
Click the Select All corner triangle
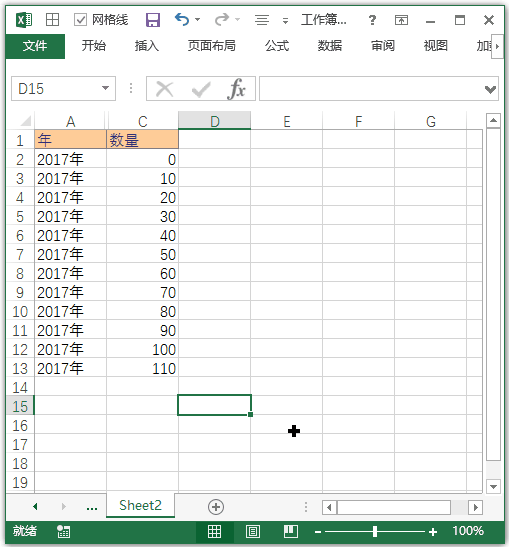[x=25, y=121]
